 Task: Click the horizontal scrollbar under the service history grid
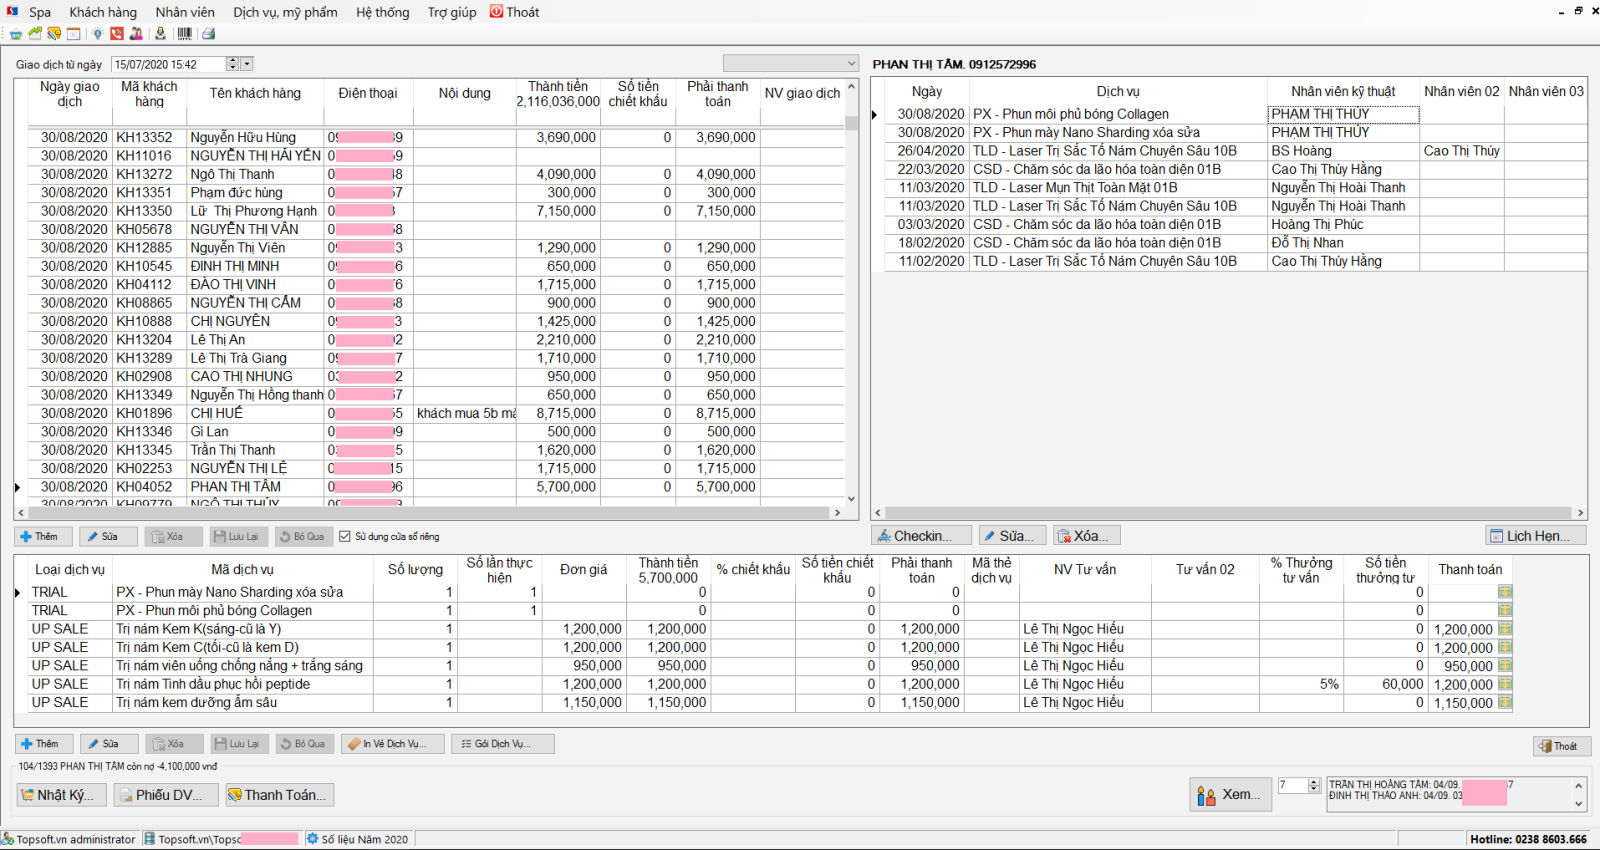pyautogui.click(x=1229, y=513)
